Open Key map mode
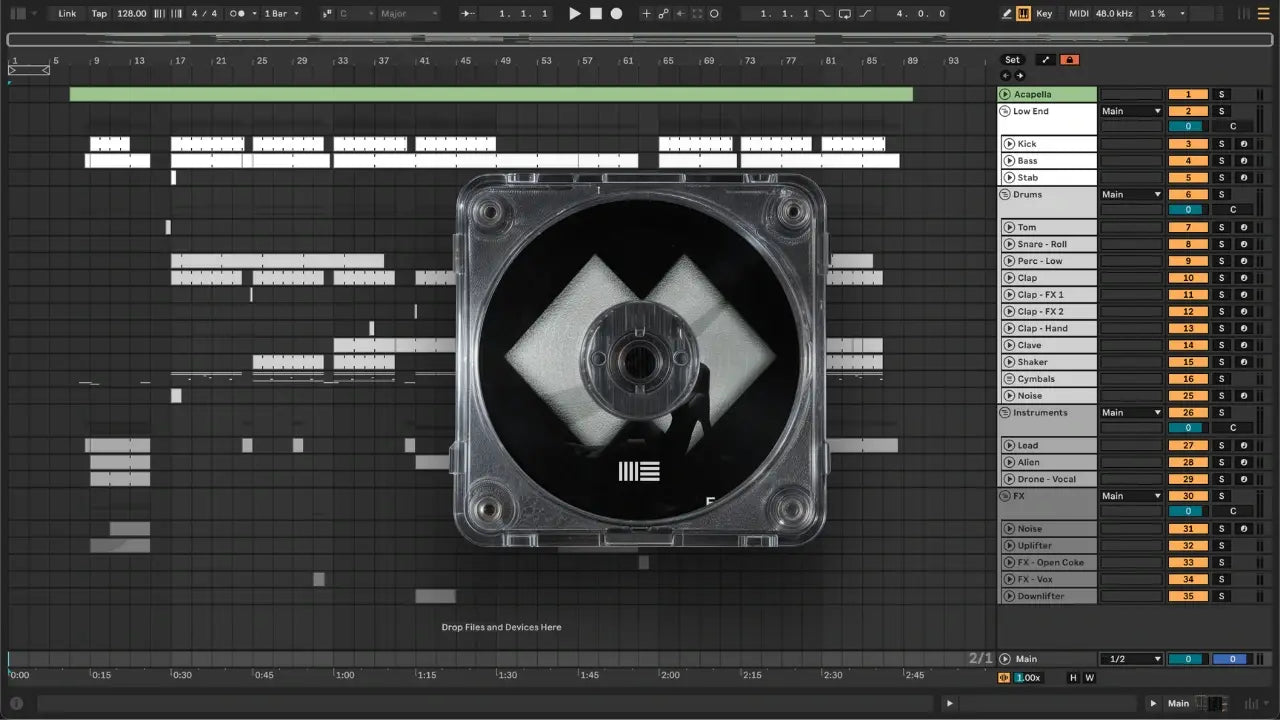This screenshot has width=1280, height=720. (1044, 14)
